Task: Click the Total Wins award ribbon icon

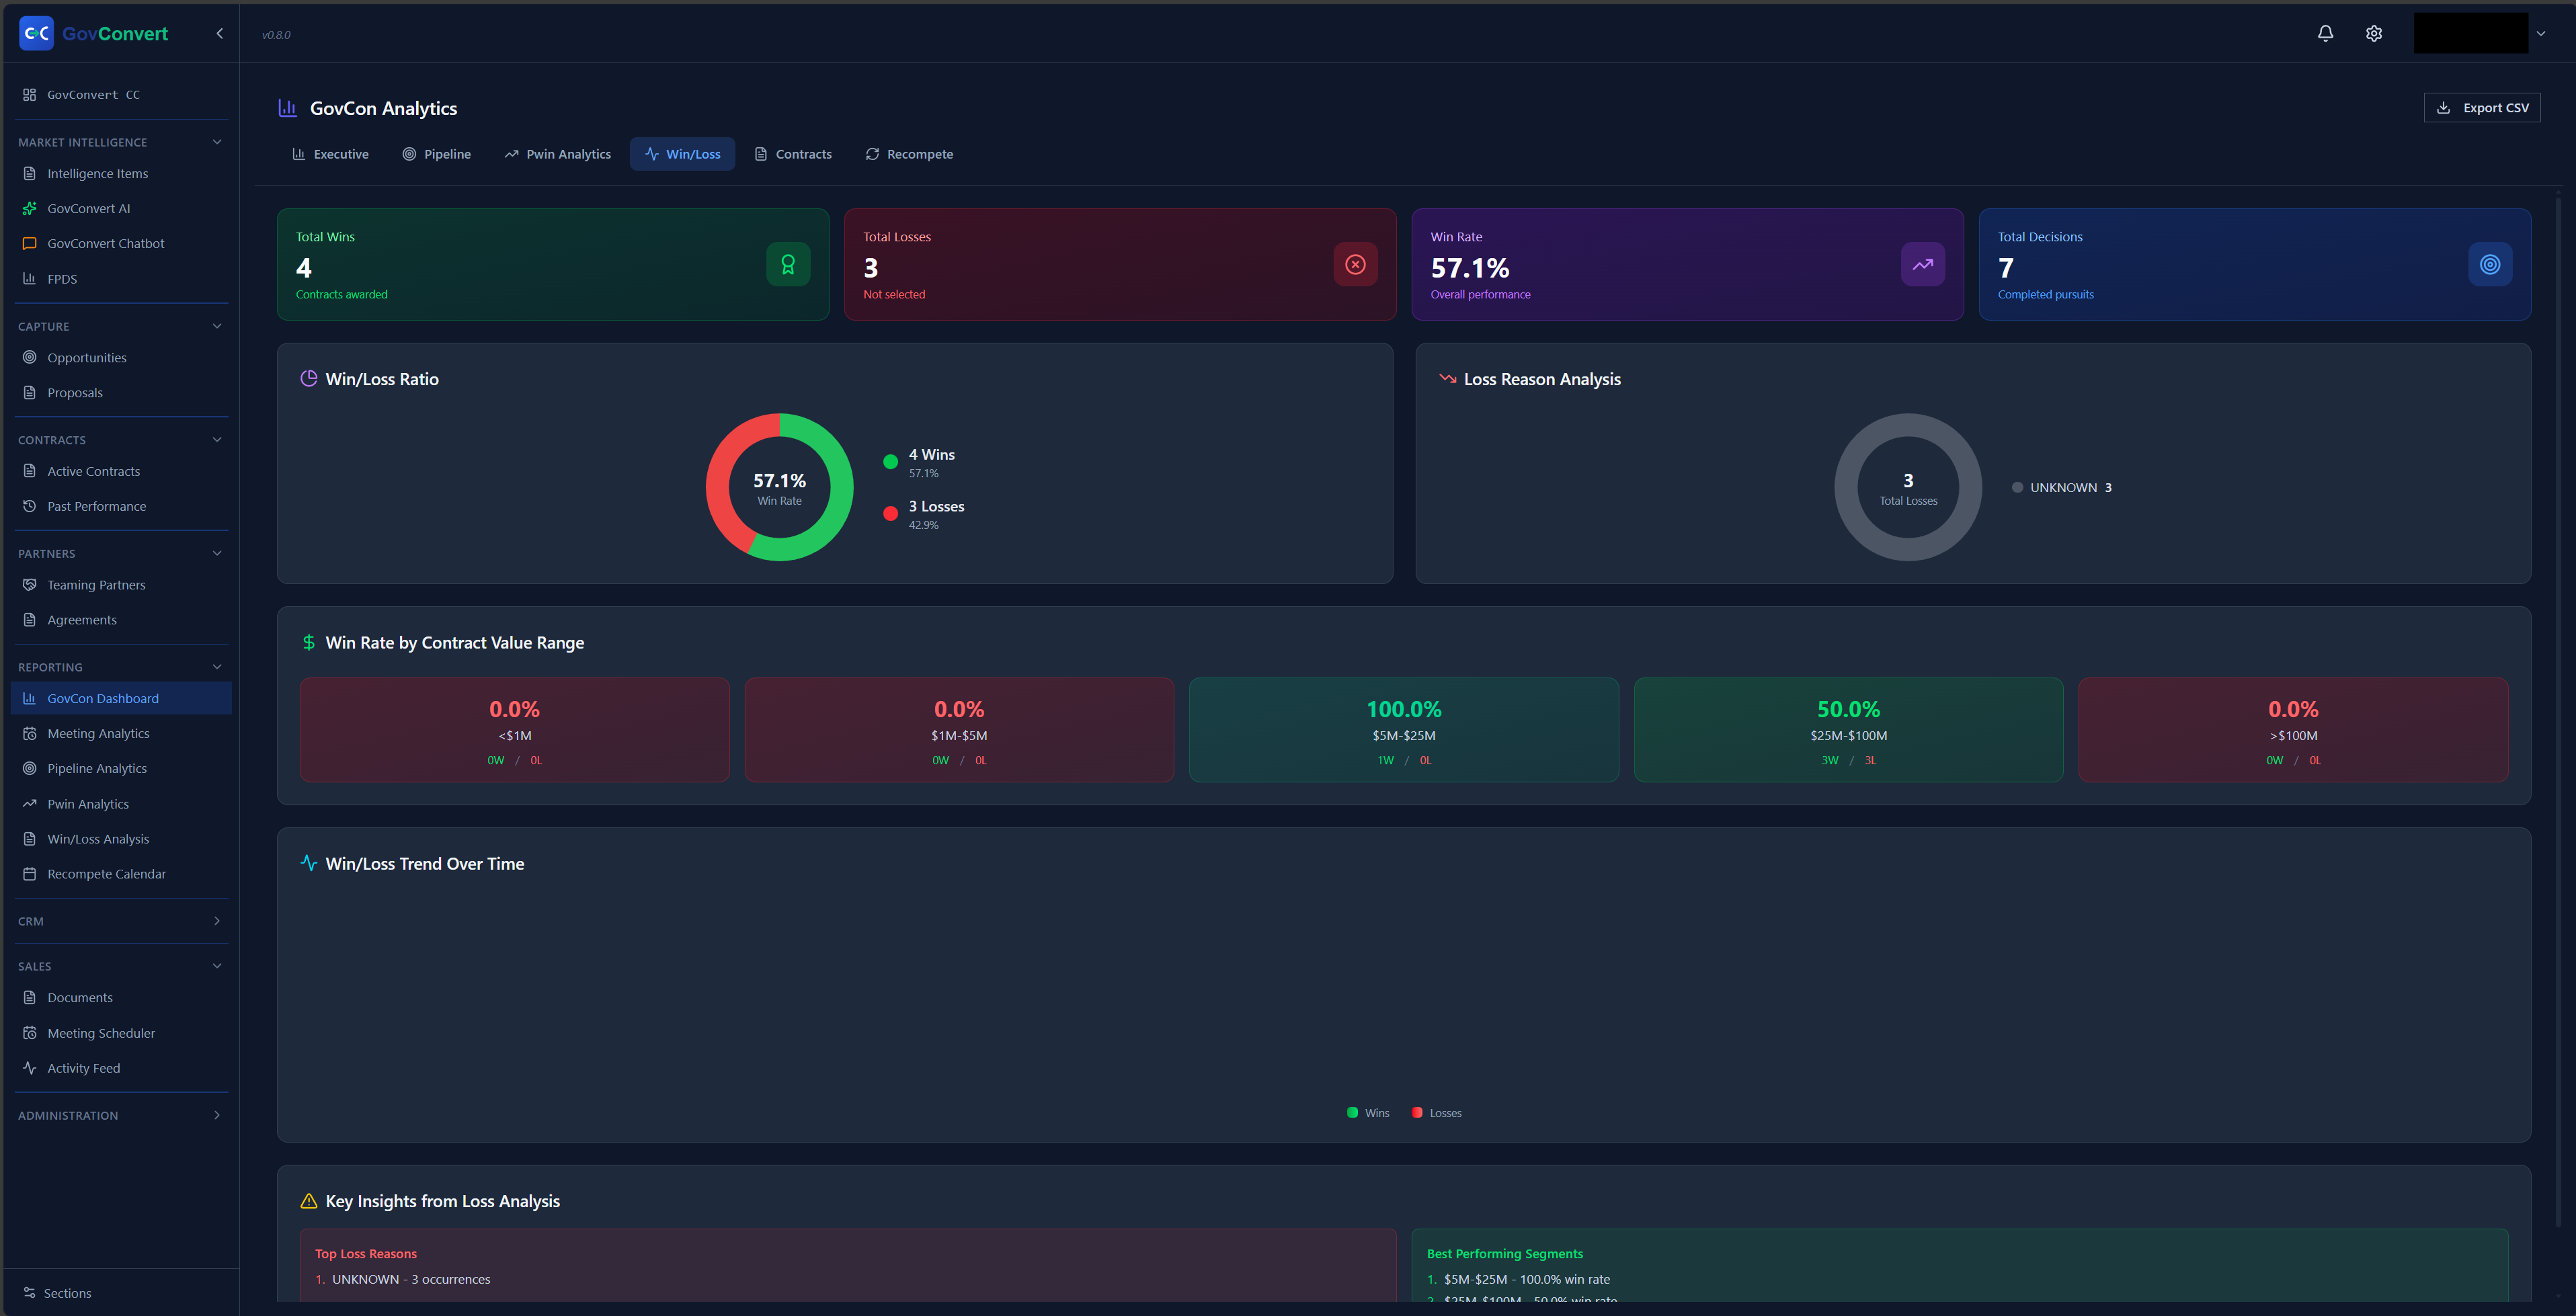Action: tap(788, 264)
